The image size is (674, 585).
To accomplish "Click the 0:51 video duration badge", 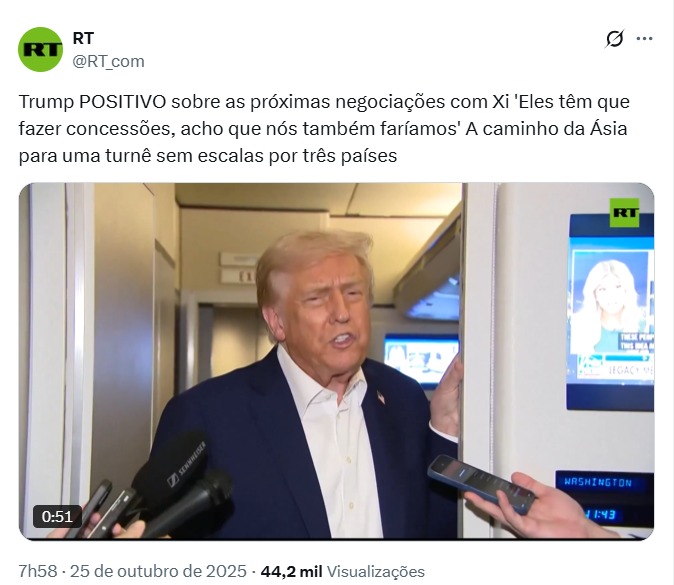I will click(58, 516).
